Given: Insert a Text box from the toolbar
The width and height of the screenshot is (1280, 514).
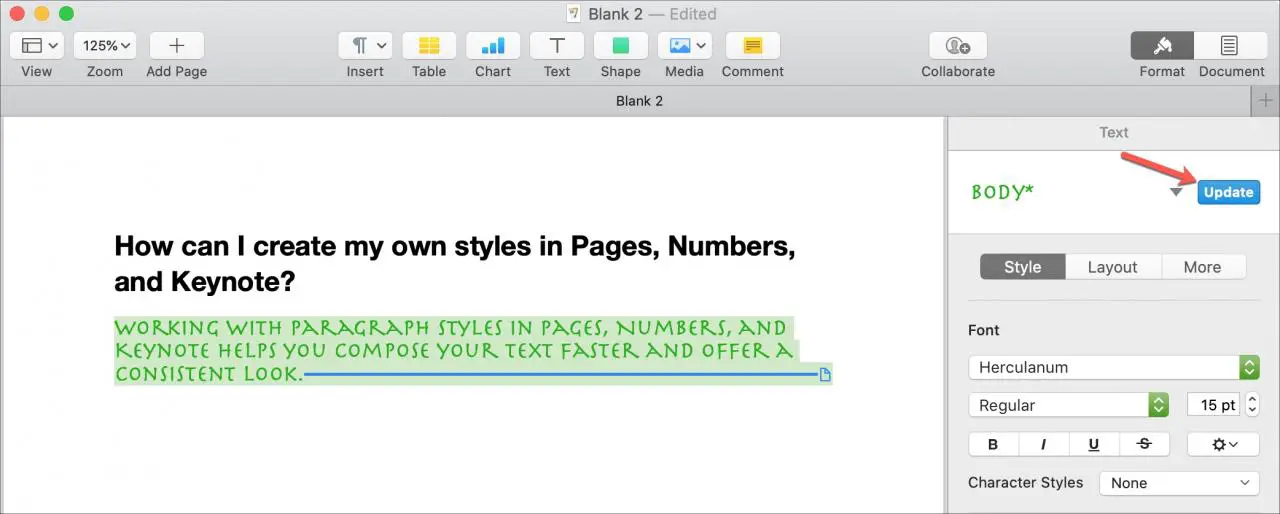Looking at the screenshot, I should tap(557, 46).
